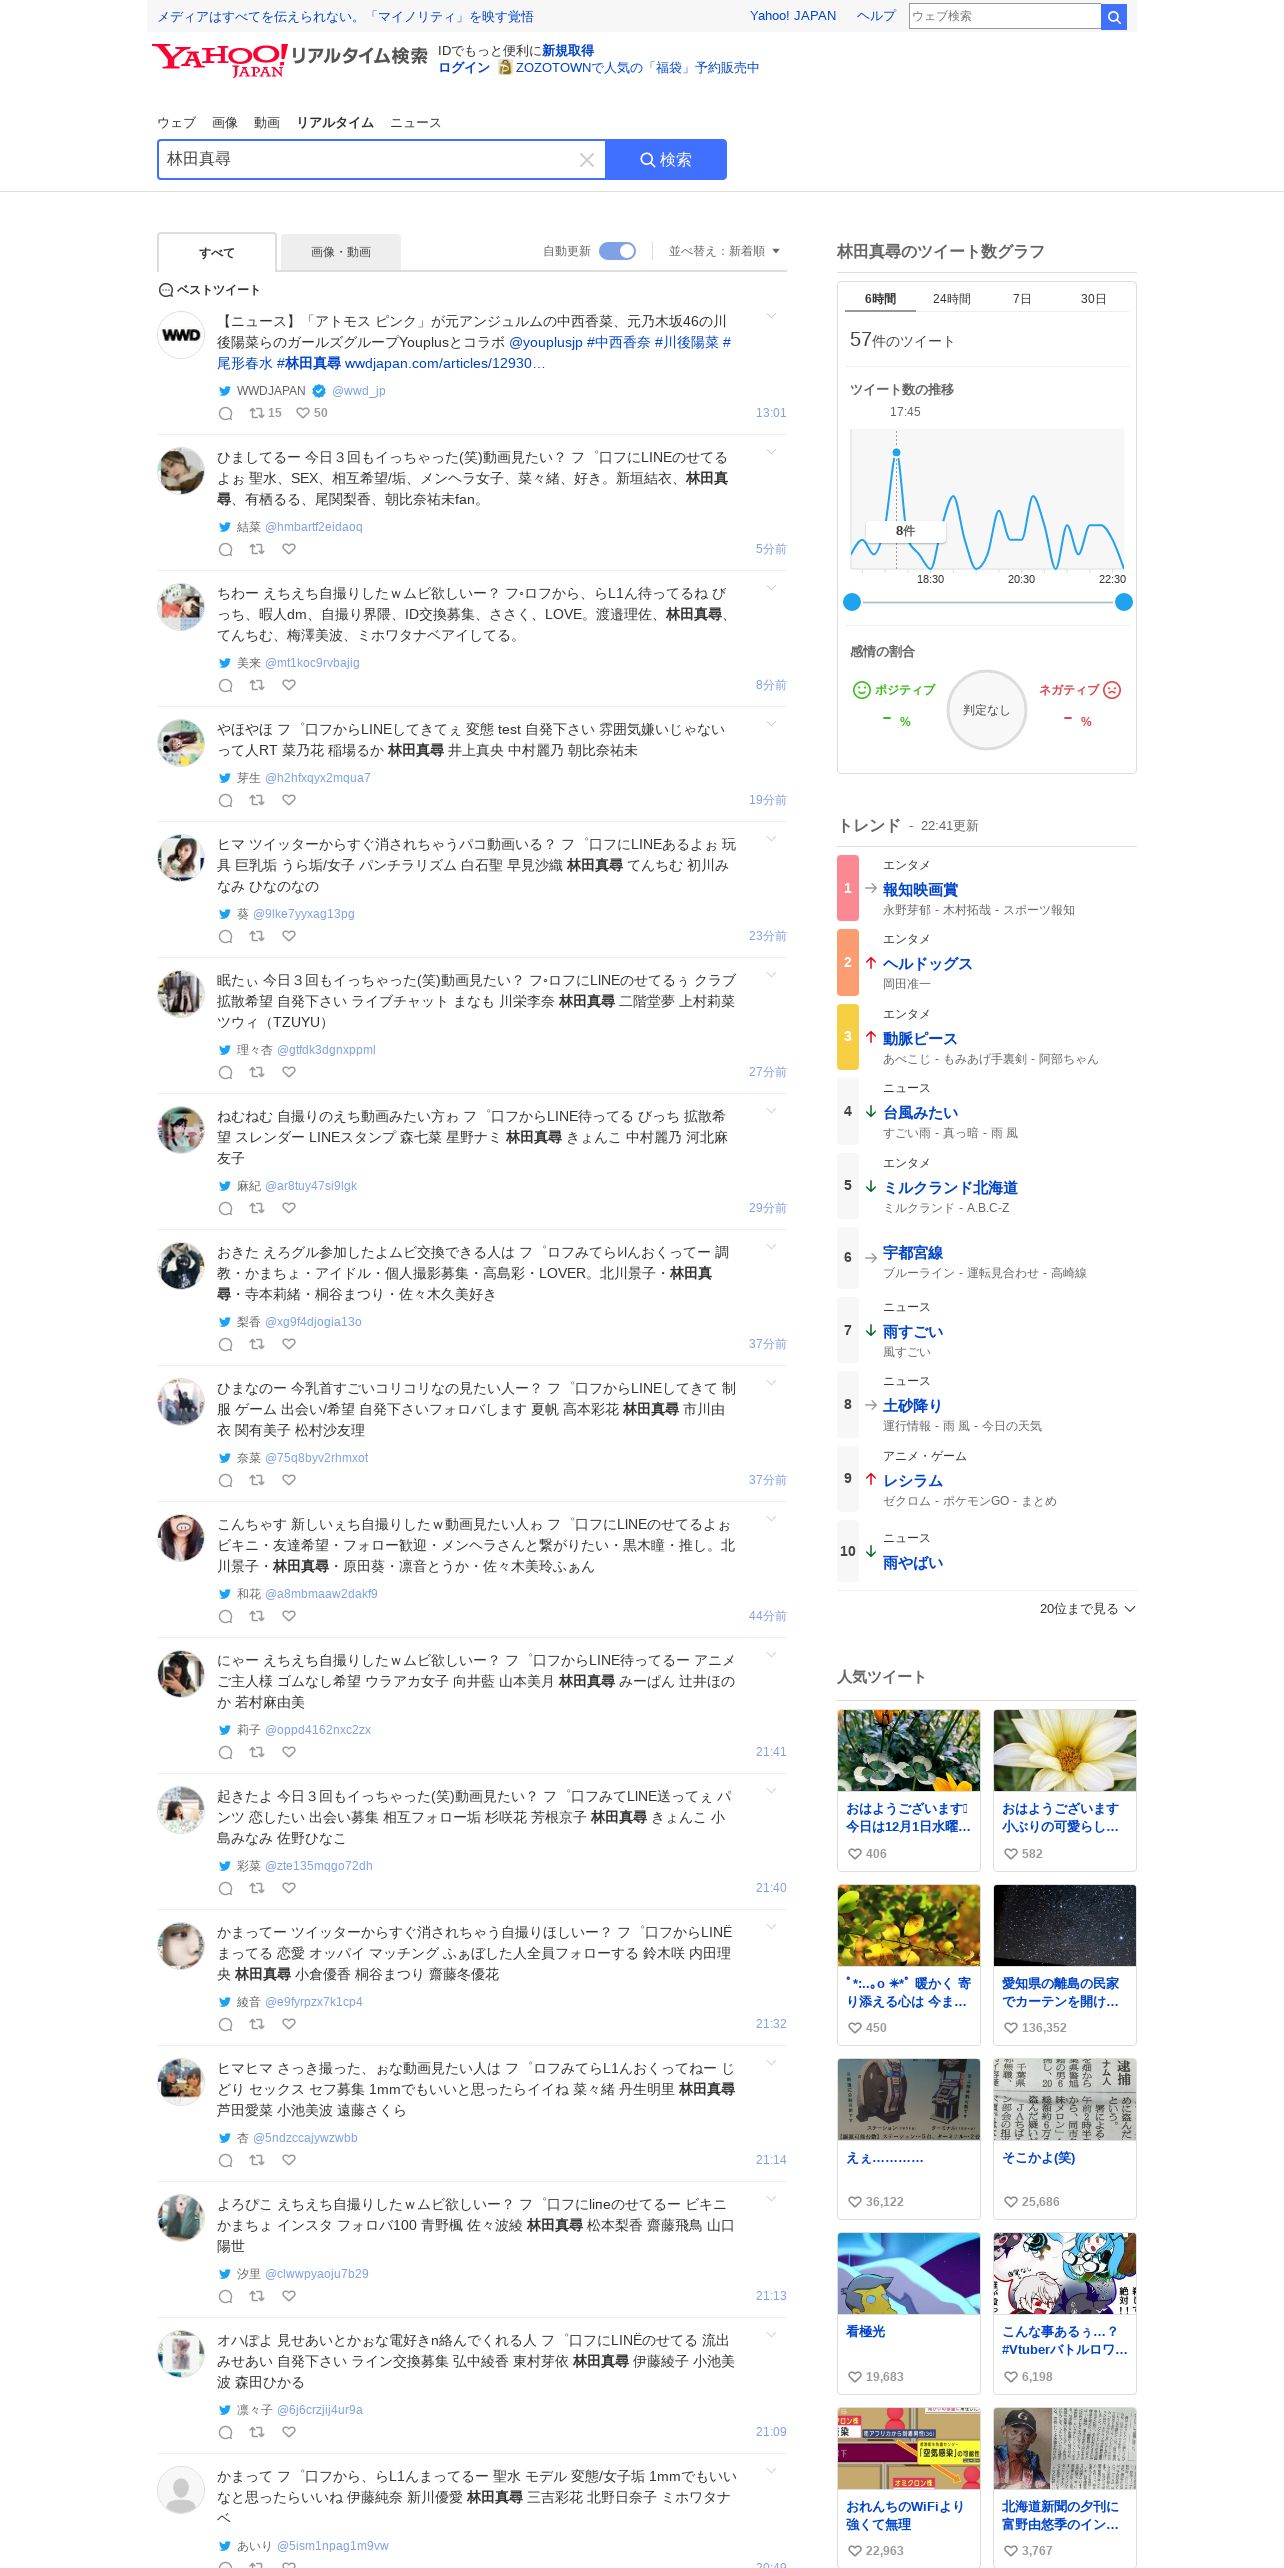This screenshot has width=1284, height=2568.
Task: Open the ZOZOTOWN 福袋 promo link
Action: 637,68
